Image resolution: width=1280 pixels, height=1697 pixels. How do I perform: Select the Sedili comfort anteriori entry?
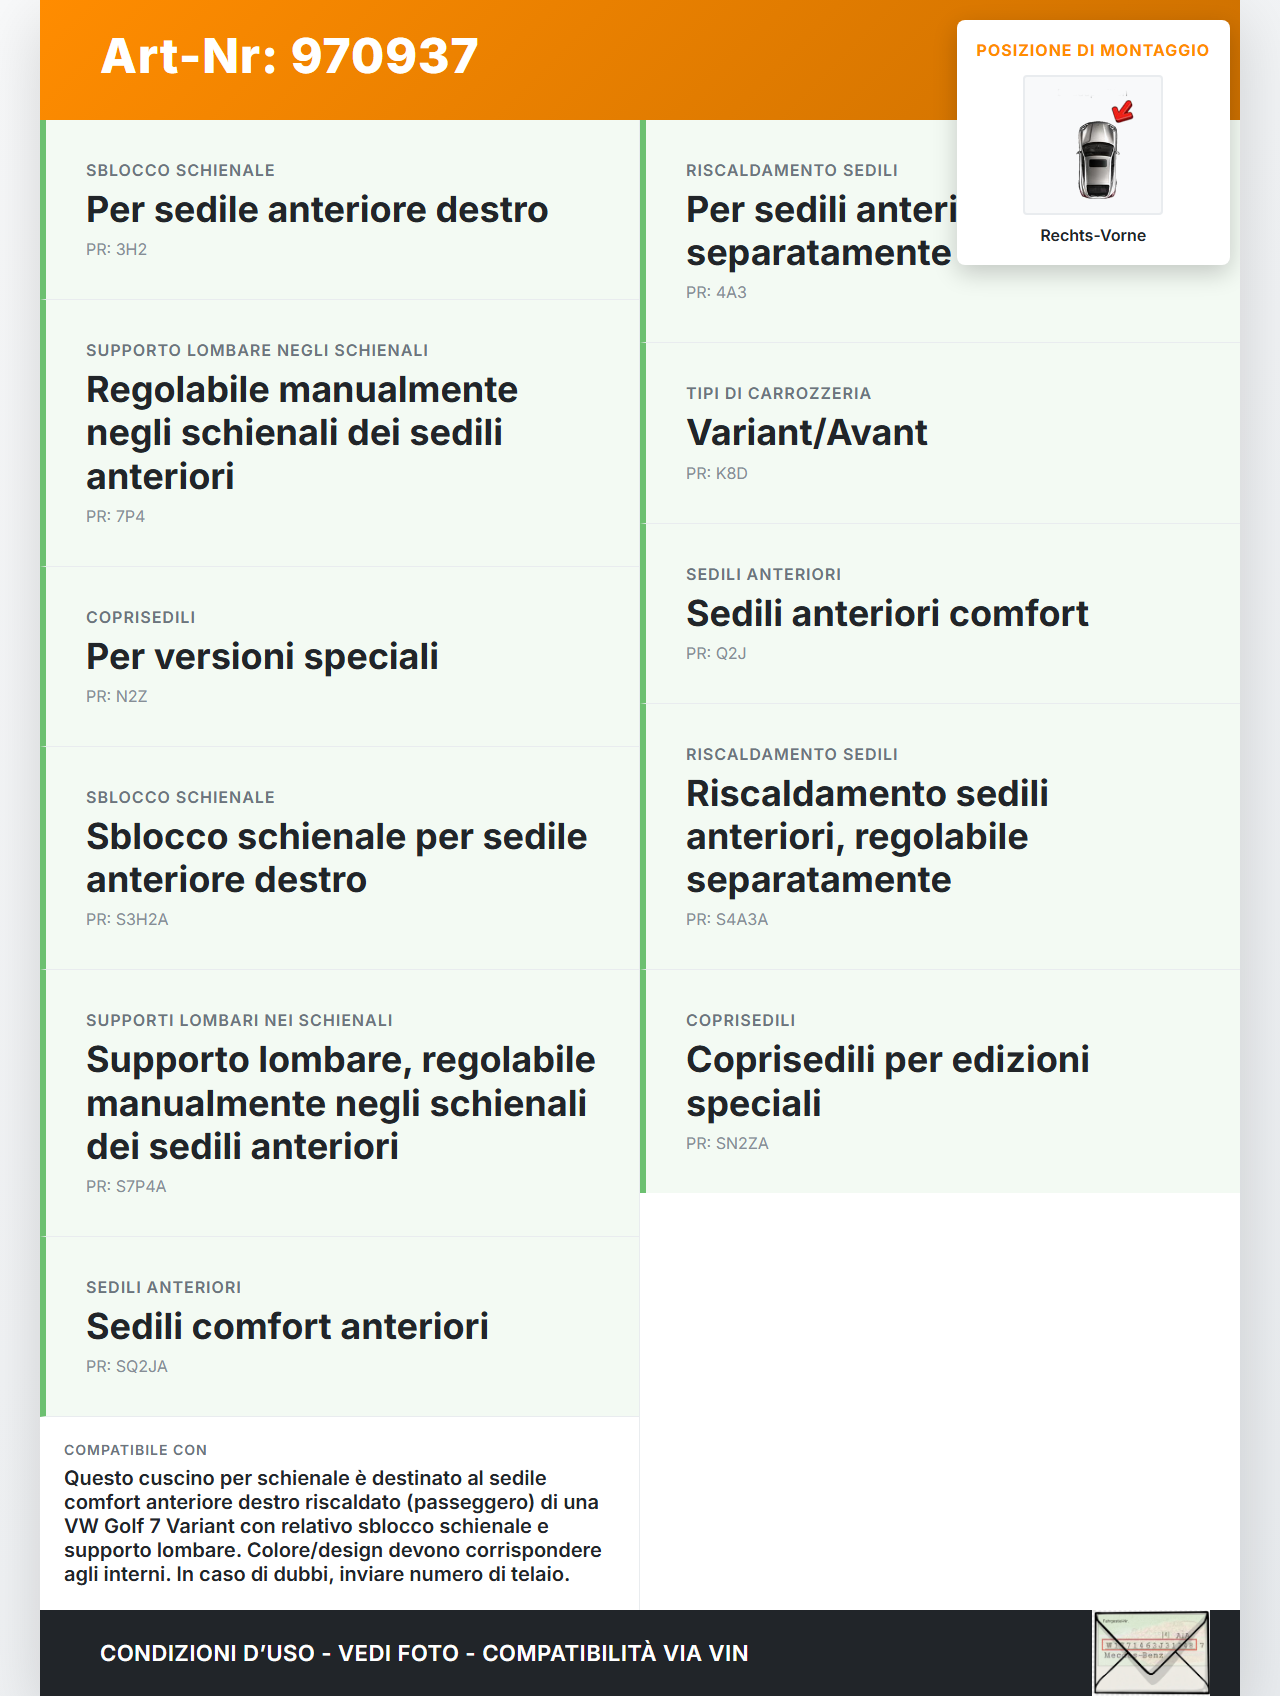[287, 1327]
